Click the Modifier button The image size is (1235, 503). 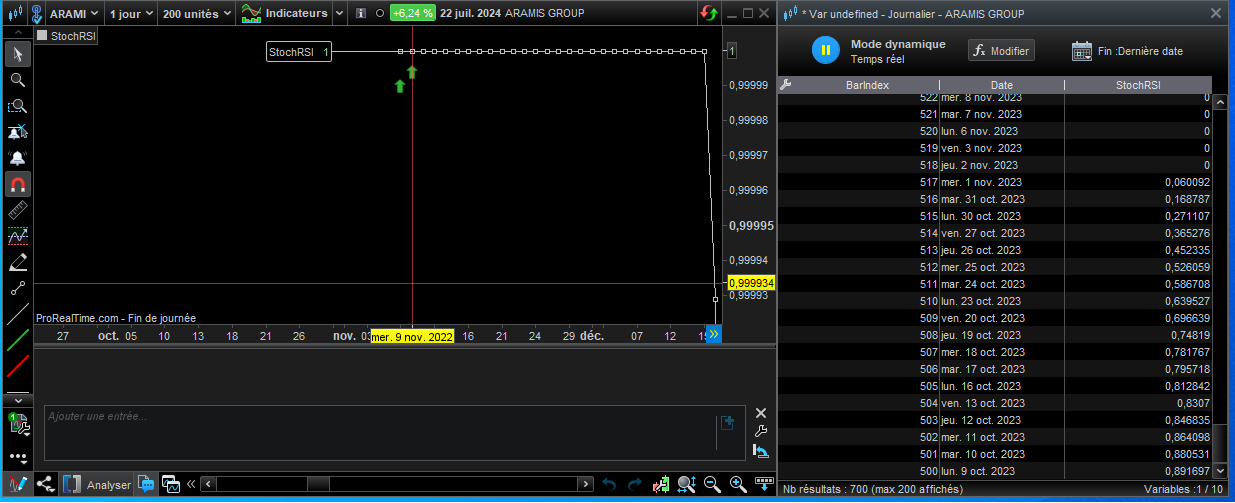point(1001,51)
